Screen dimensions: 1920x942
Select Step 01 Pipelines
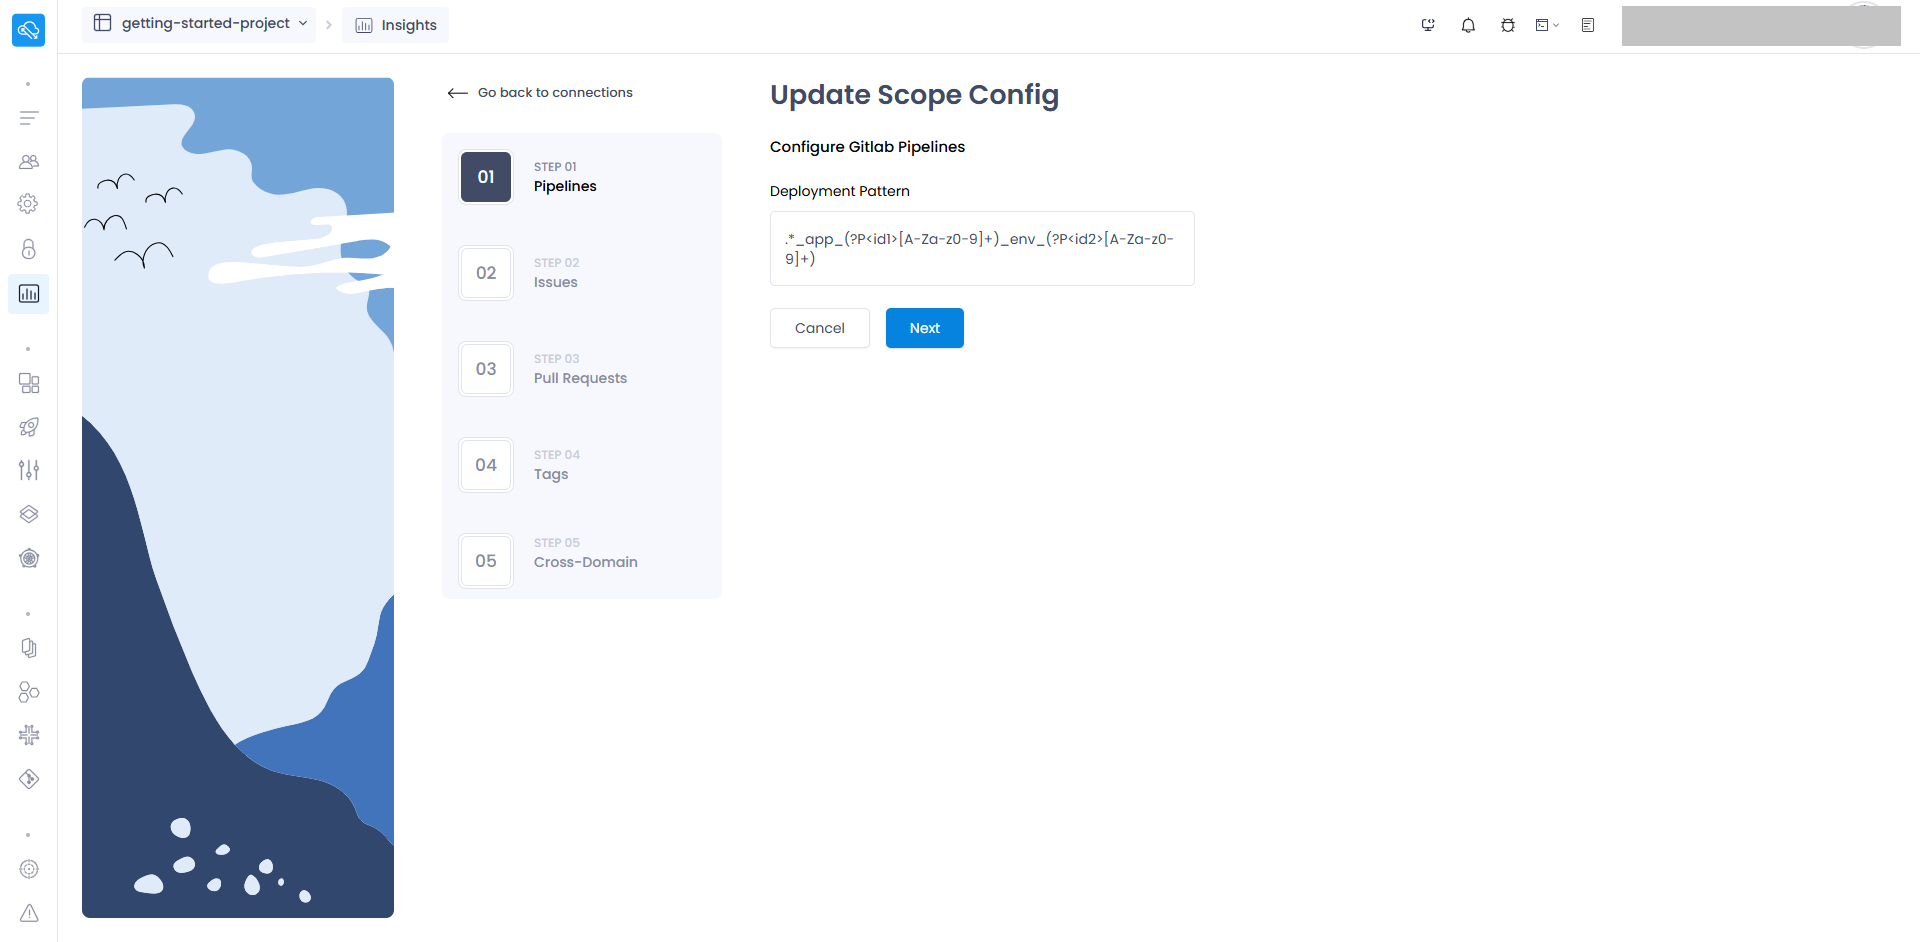pyautogui.click(x=582, y=177)
